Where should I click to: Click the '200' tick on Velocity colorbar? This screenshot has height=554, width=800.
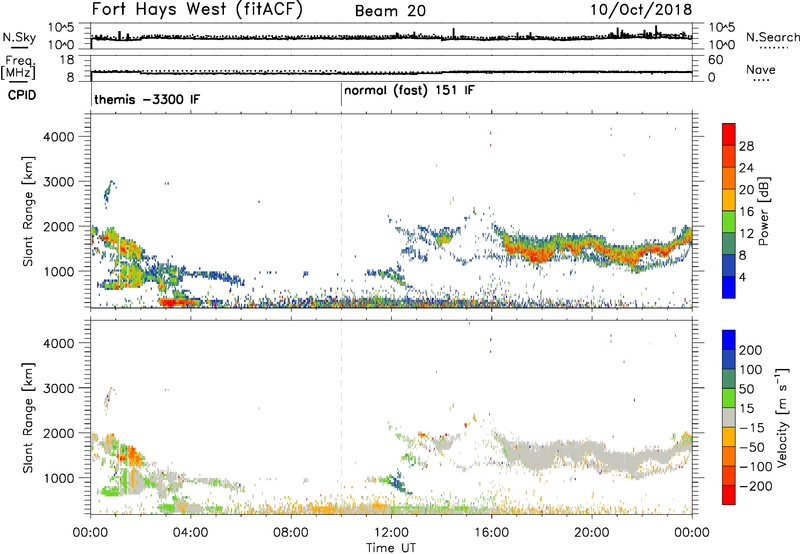click(x=751, y=350)
